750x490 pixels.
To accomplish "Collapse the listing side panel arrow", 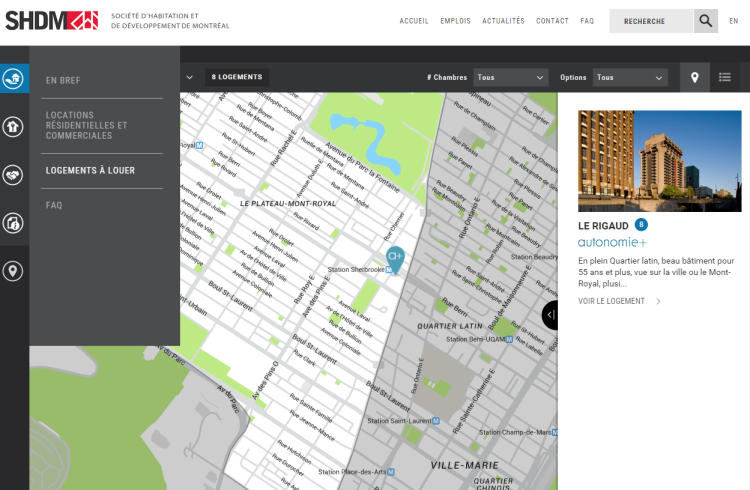I will pos(550,315).
